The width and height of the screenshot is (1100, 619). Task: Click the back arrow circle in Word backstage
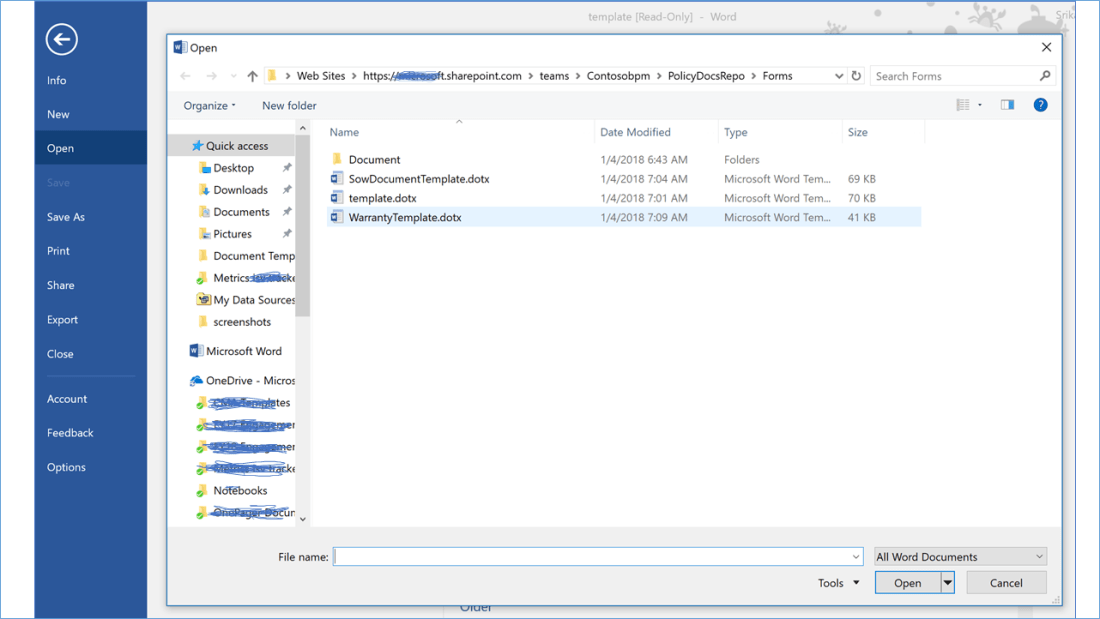(x=61, y=40)
